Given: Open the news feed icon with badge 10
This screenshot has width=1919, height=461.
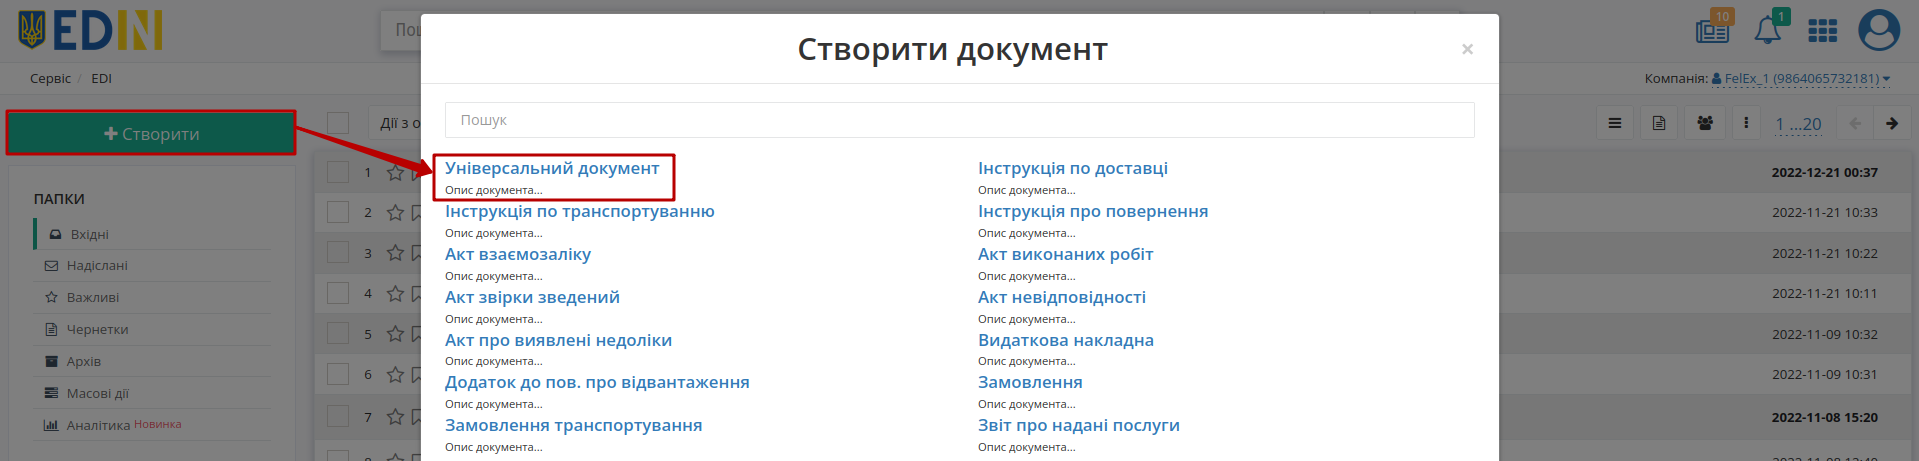Looking at the screenshot, I should click(1713, 30).
